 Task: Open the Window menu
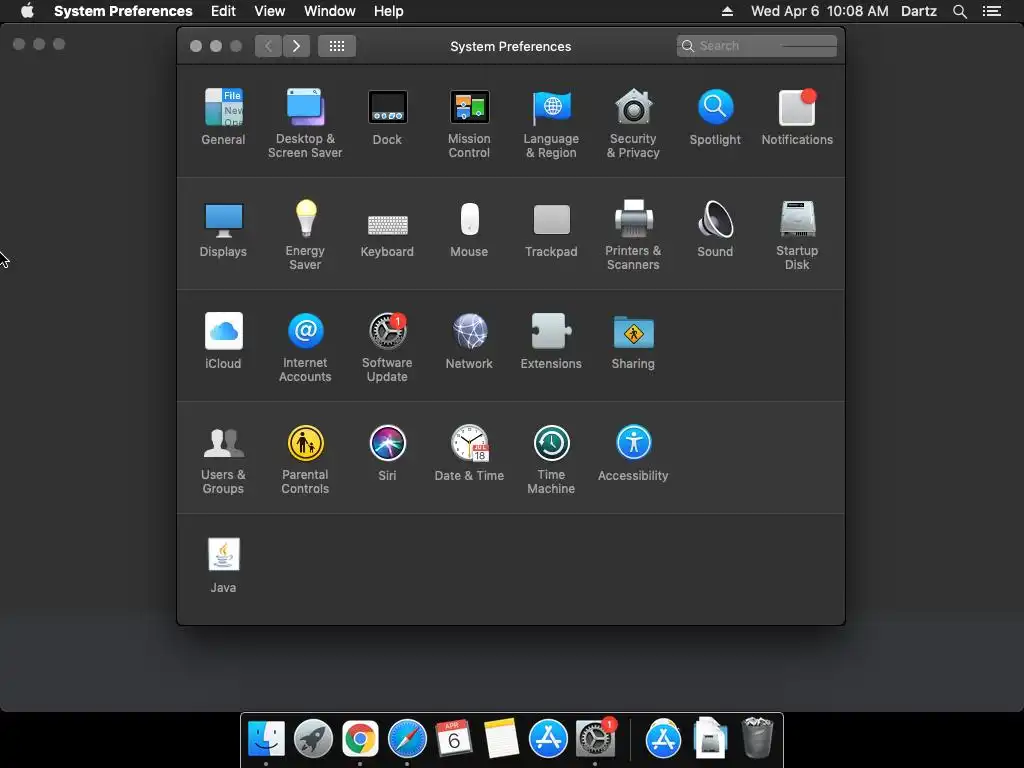[x=330, y=11]
